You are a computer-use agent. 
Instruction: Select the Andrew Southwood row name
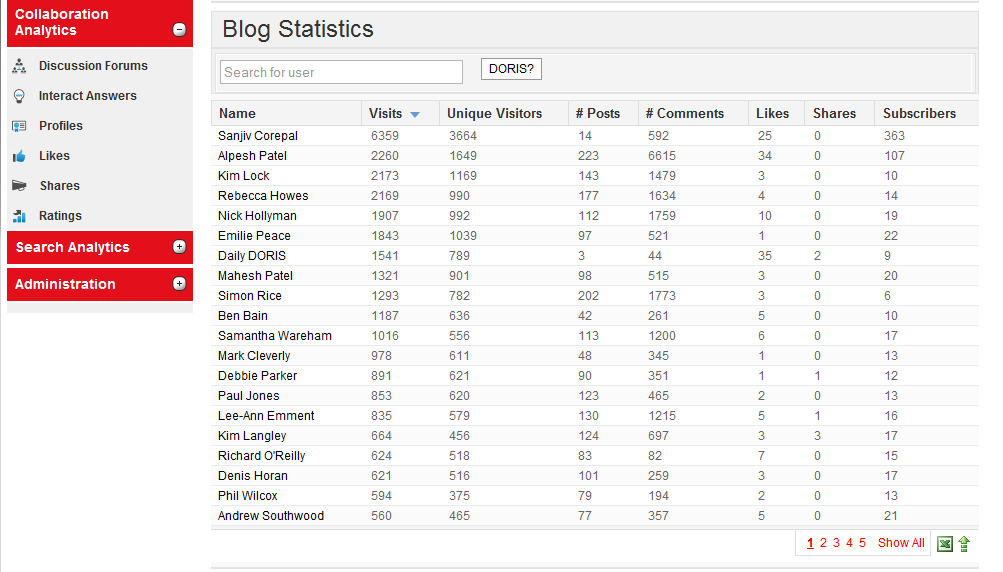click(271, 516)
